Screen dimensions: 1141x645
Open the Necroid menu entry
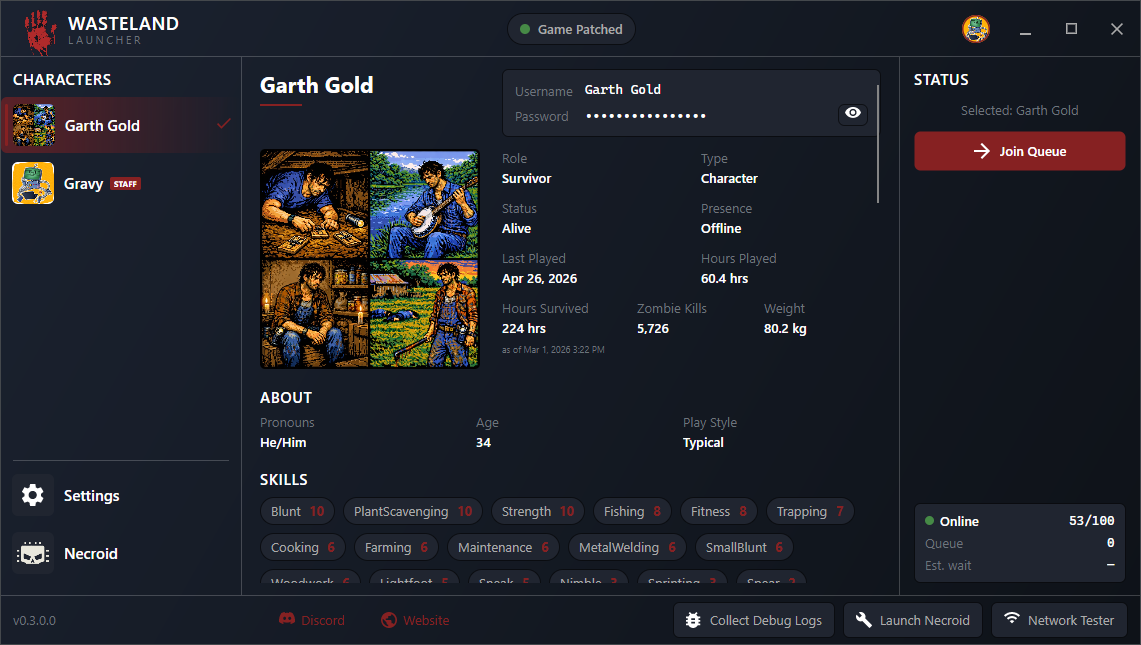(120, 553)
